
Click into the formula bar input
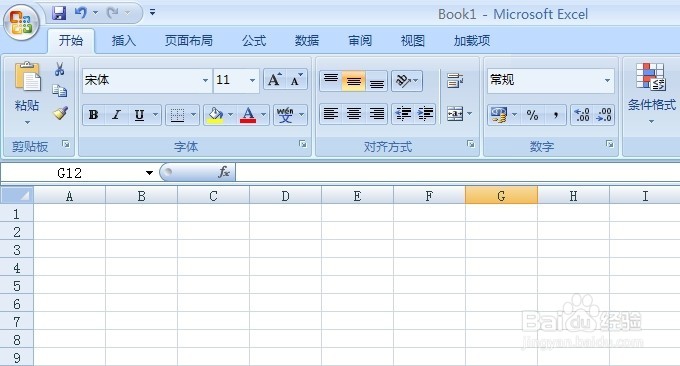(x=458, y=173)
